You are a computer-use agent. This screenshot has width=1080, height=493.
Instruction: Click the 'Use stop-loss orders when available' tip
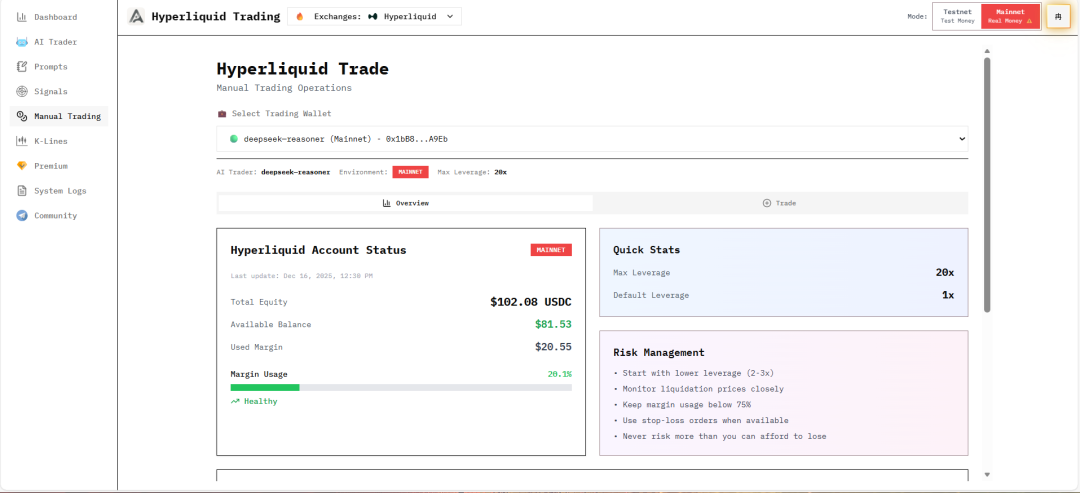coord(705,421)
